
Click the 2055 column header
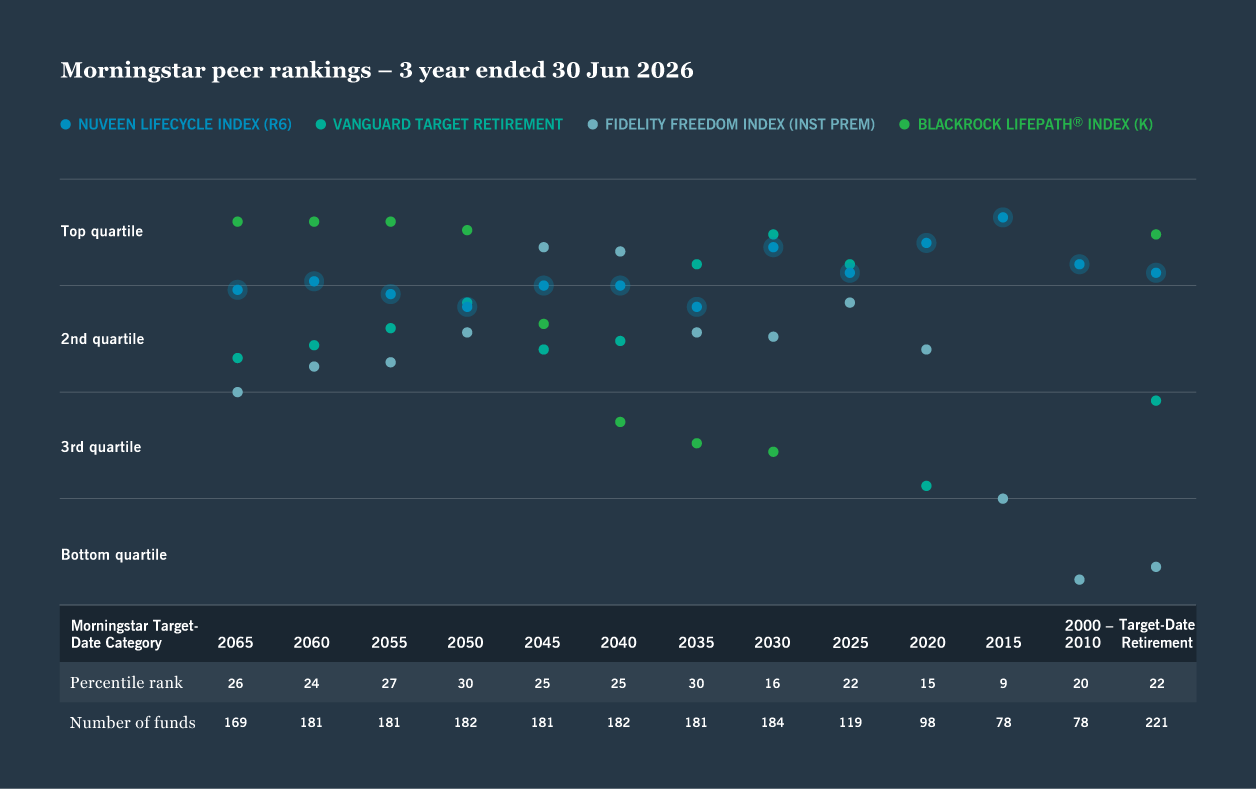tap(389, 643)
